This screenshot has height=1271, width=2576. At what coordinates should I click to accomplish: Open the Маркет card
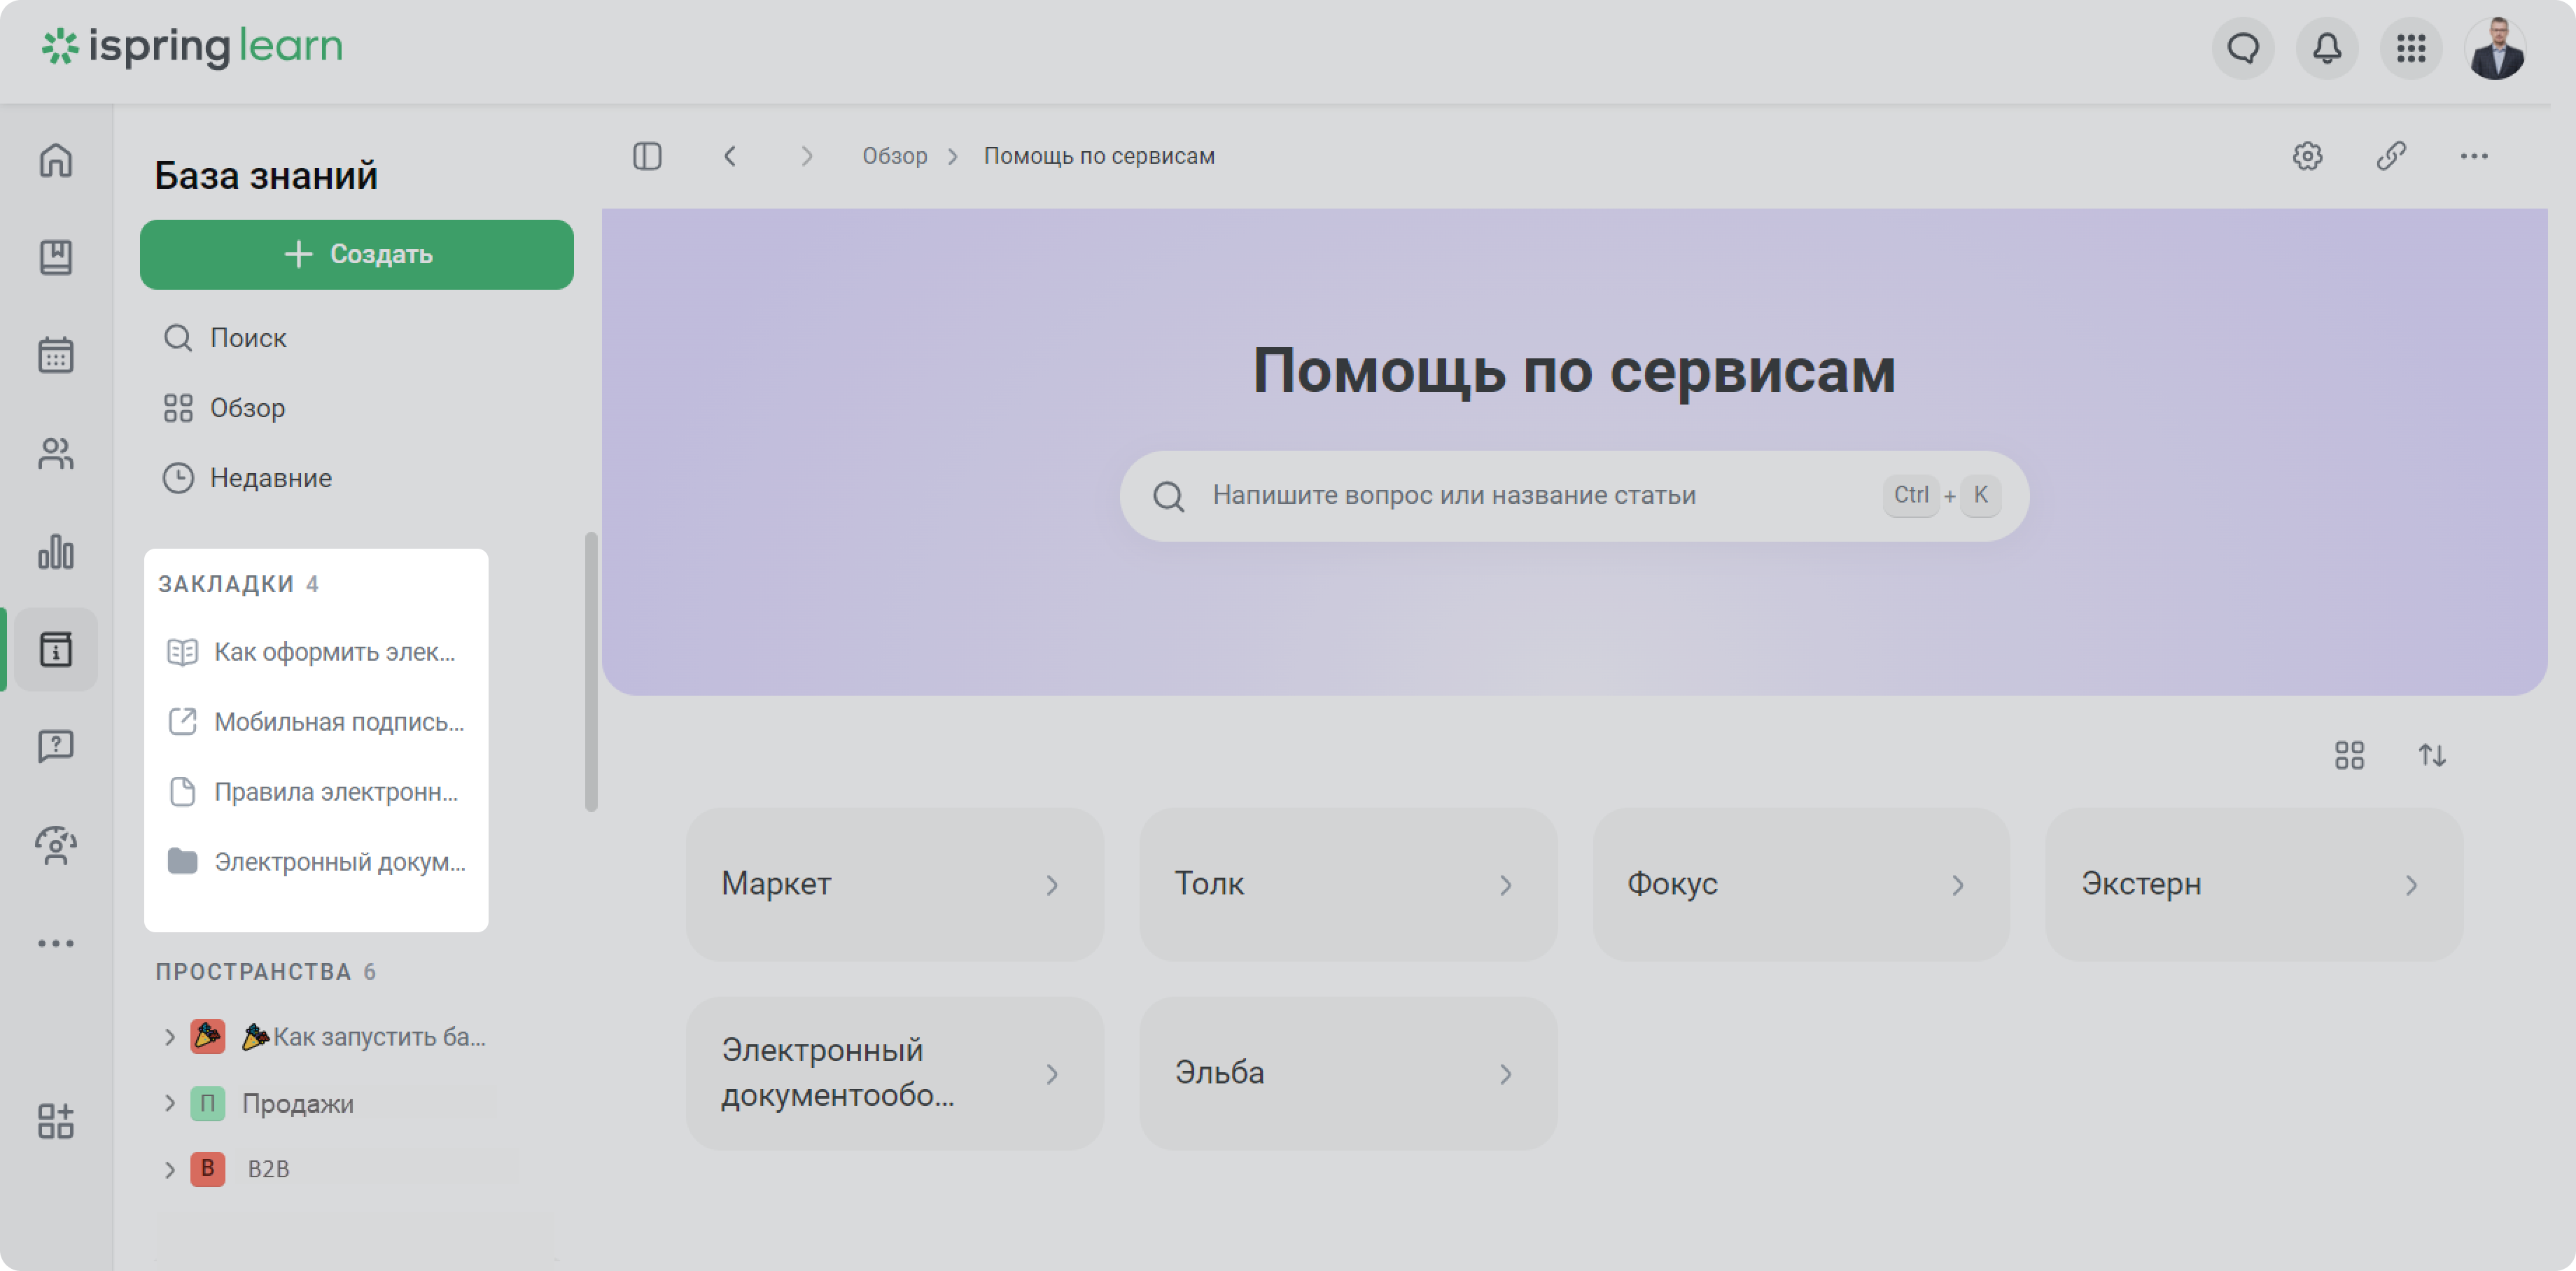[x=895, y=885]
